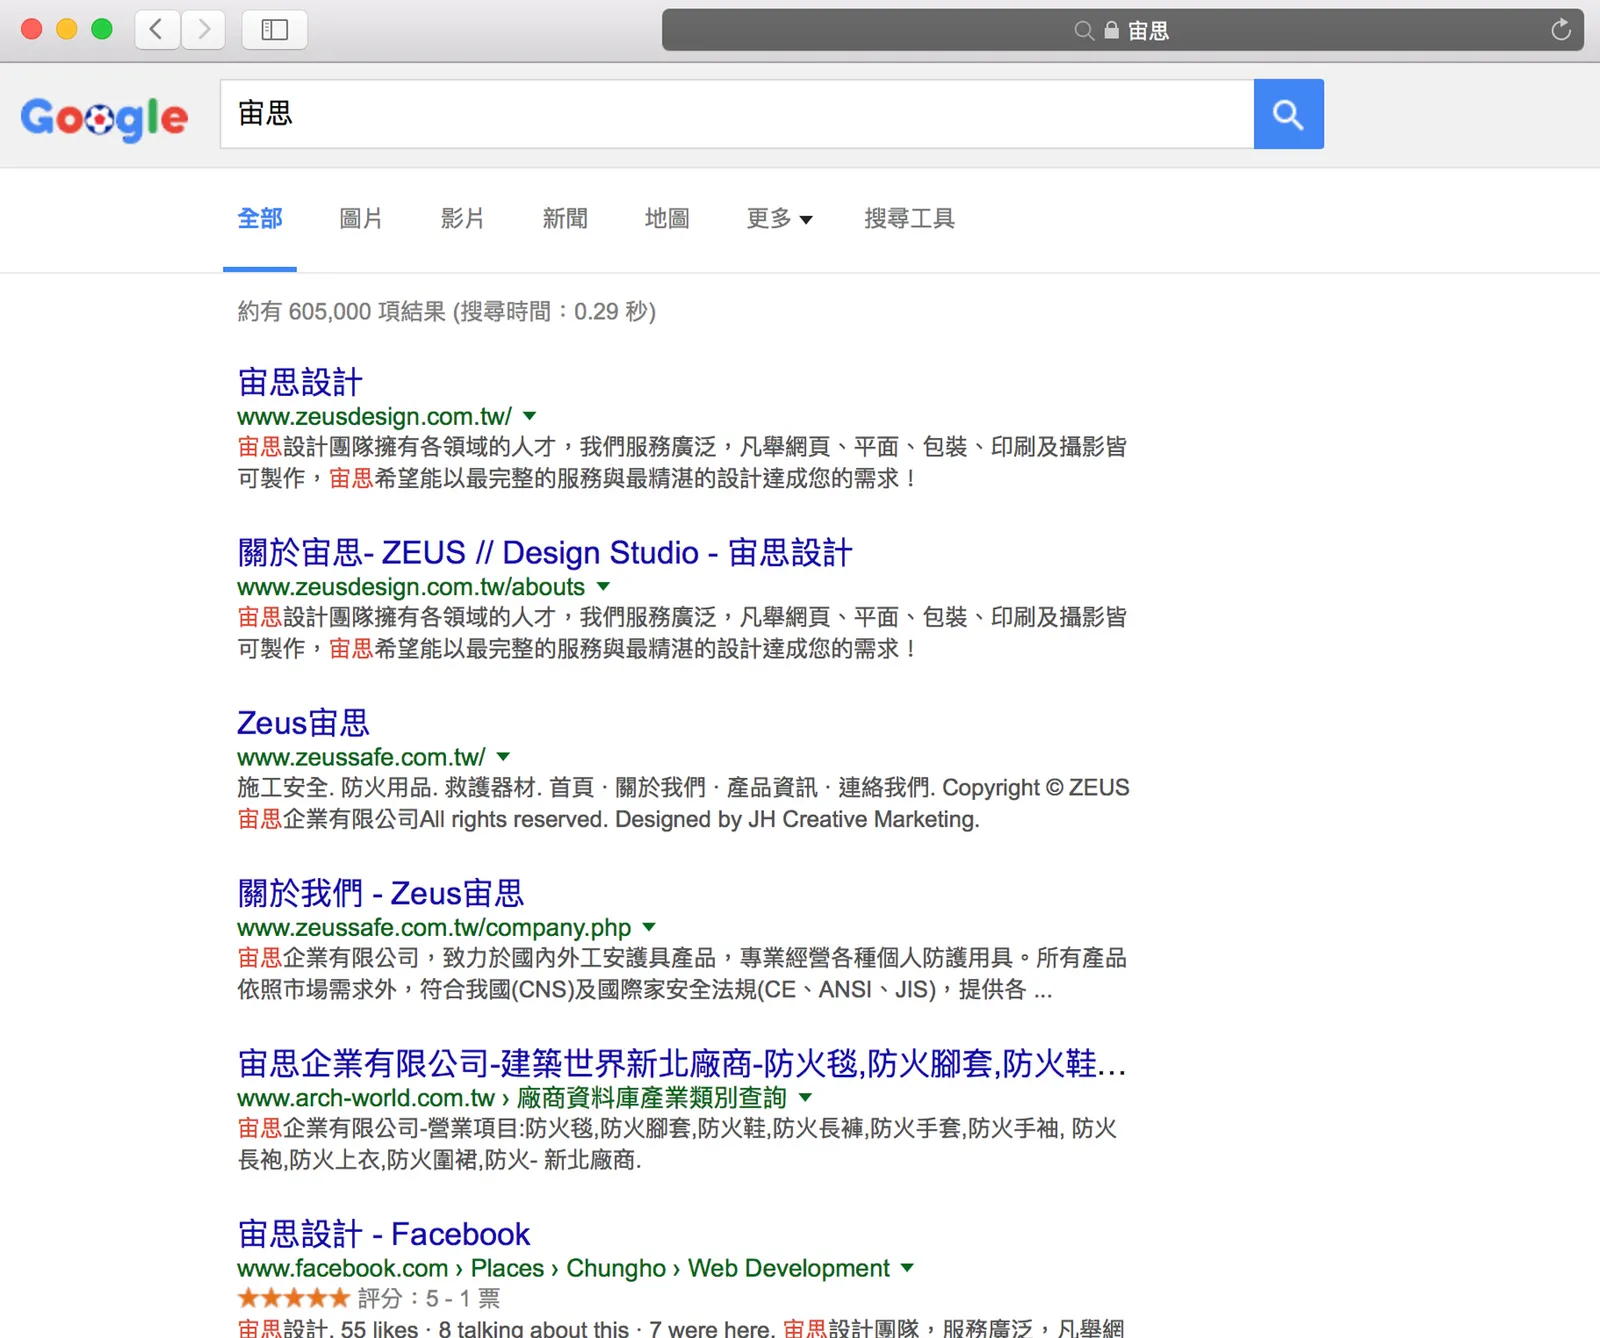
Task: Go back with browser back arrow
Action: click(x=157, y=29)
